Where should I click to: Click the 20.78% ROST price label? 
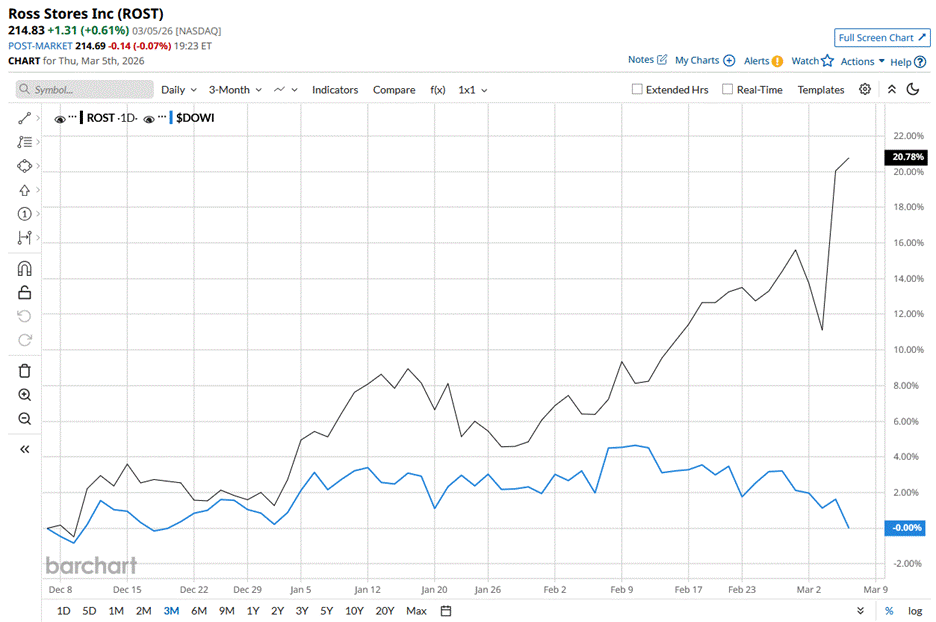[906, 157]
